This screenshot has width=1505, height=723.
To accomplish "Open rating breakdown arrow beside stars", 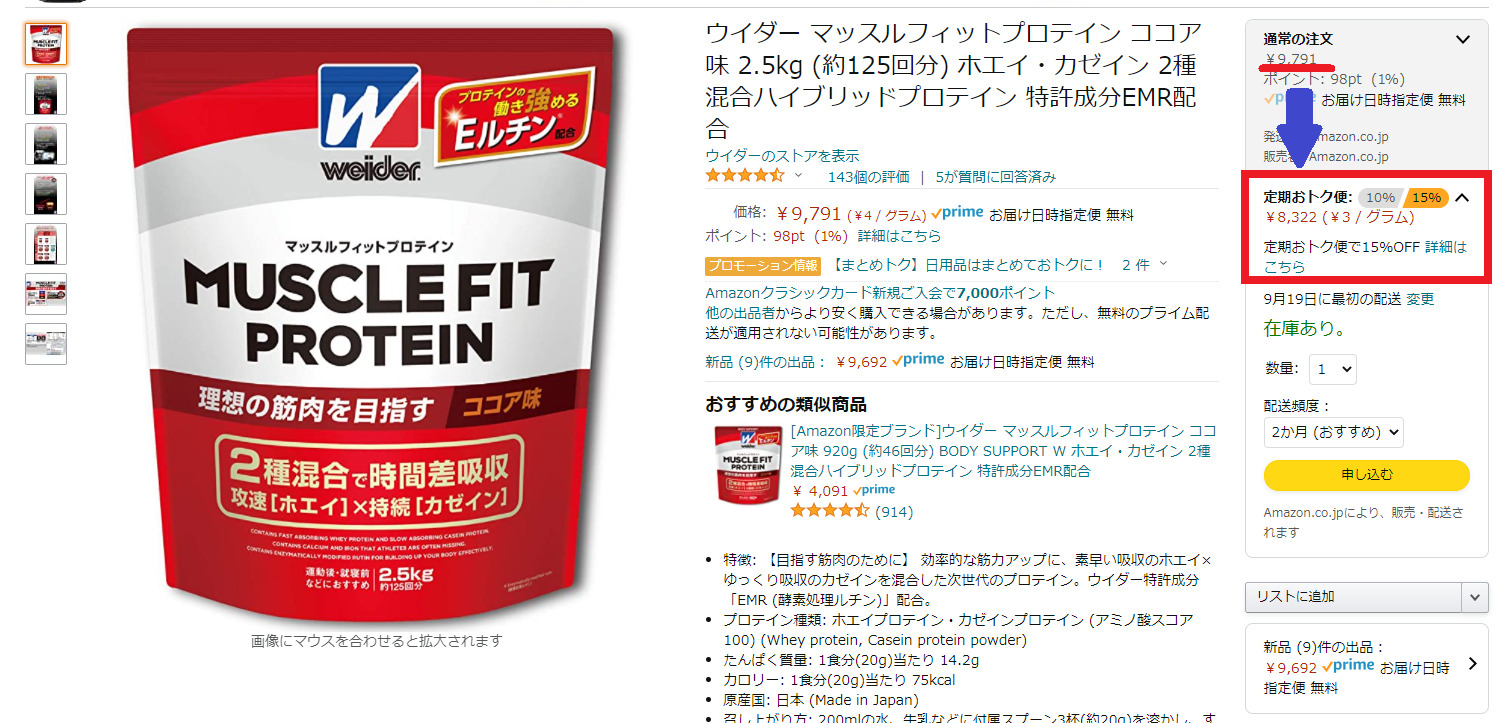I will pyautogui.click(x=798, y=176).
